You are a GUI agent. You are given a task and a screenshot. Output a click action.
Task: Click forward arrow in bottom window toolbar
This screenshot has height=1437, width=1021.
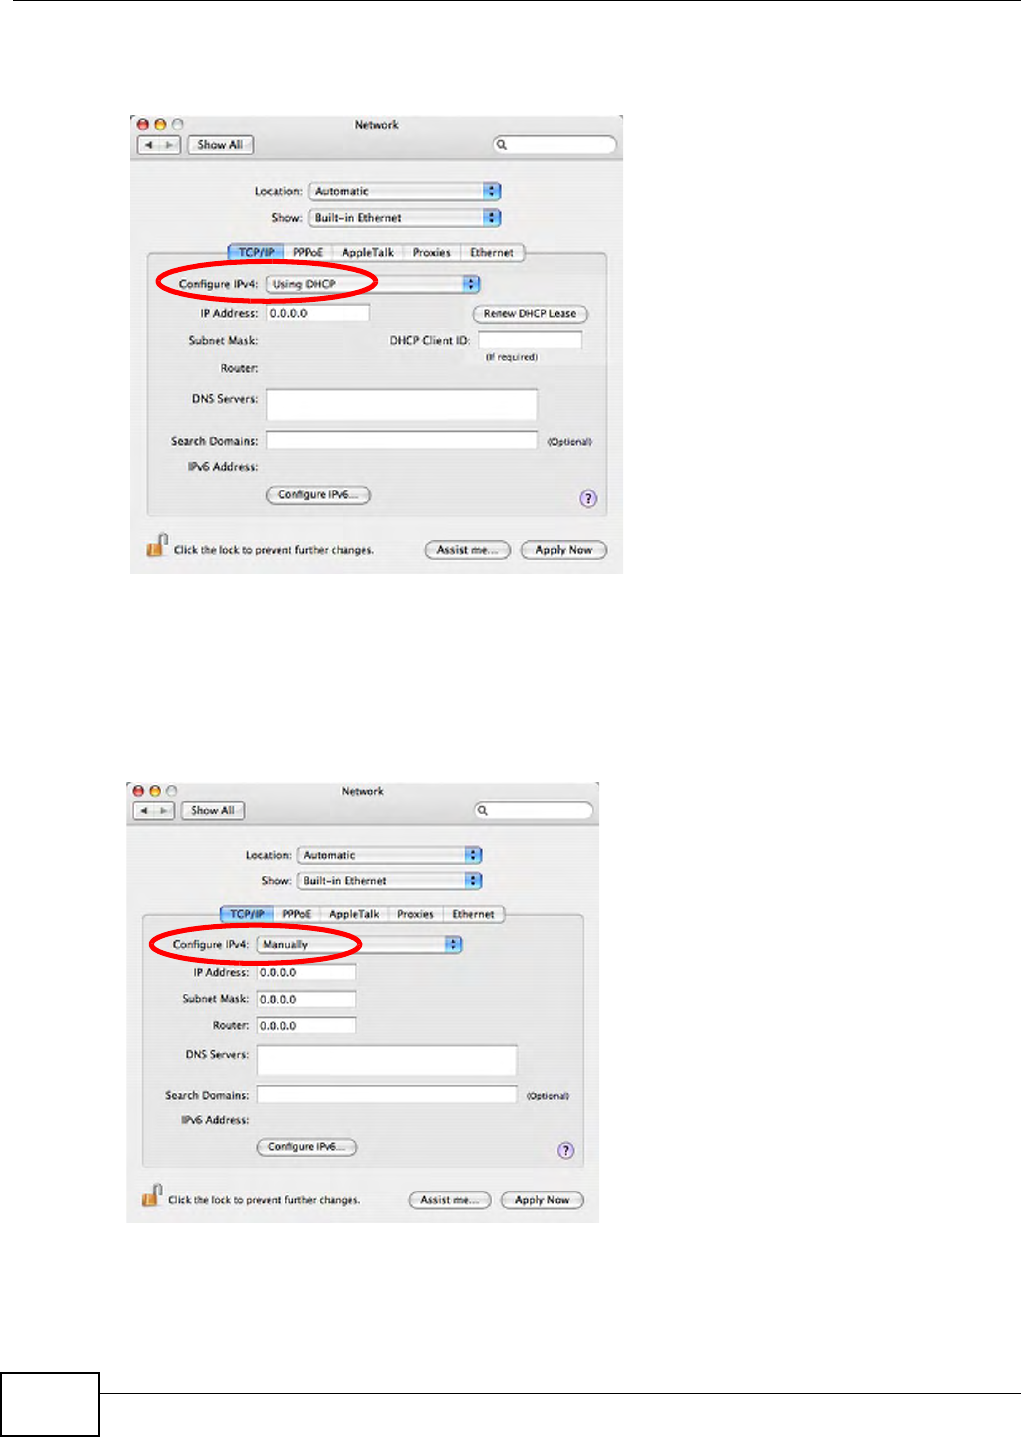[164, 811]
